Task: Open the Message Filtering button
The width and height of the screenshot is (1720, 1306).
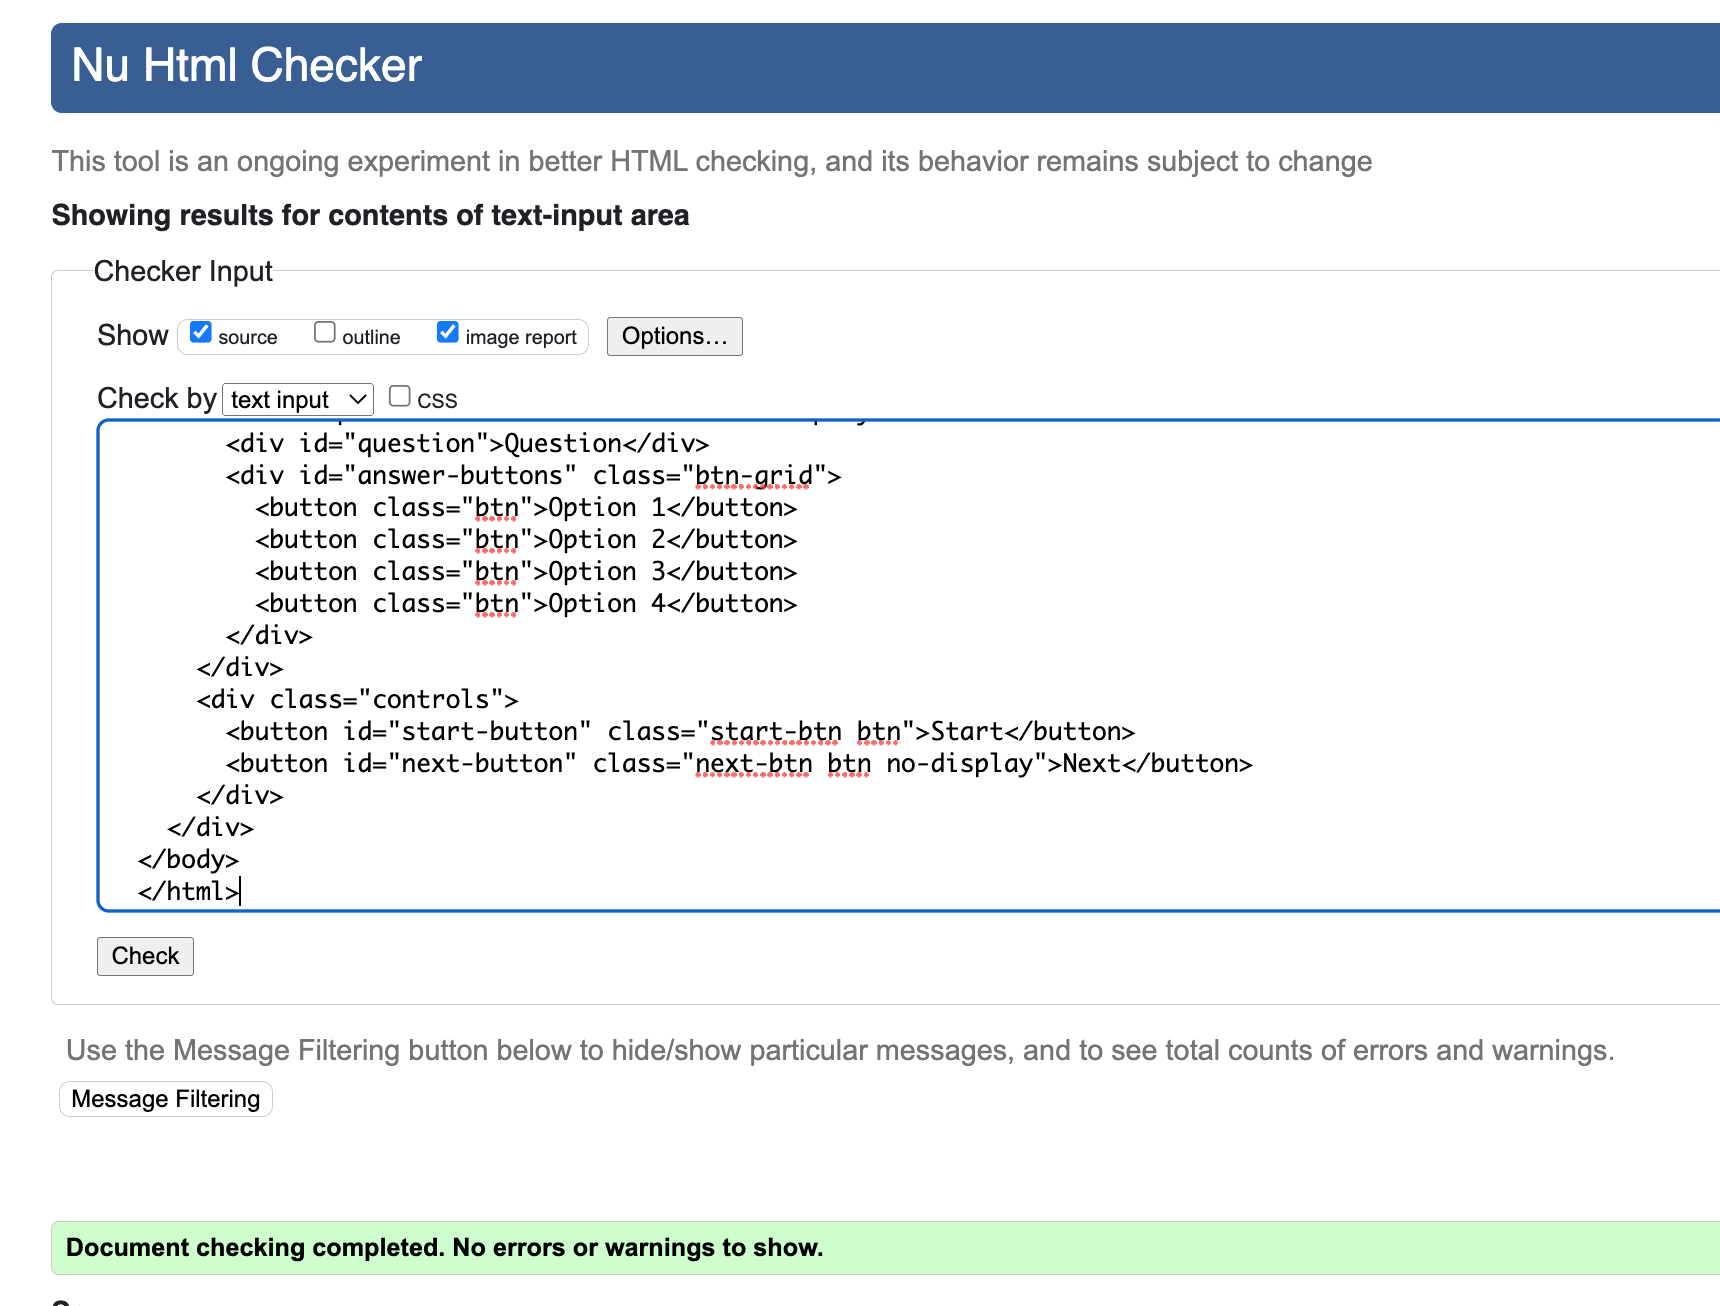Action: coord(166,1099)
